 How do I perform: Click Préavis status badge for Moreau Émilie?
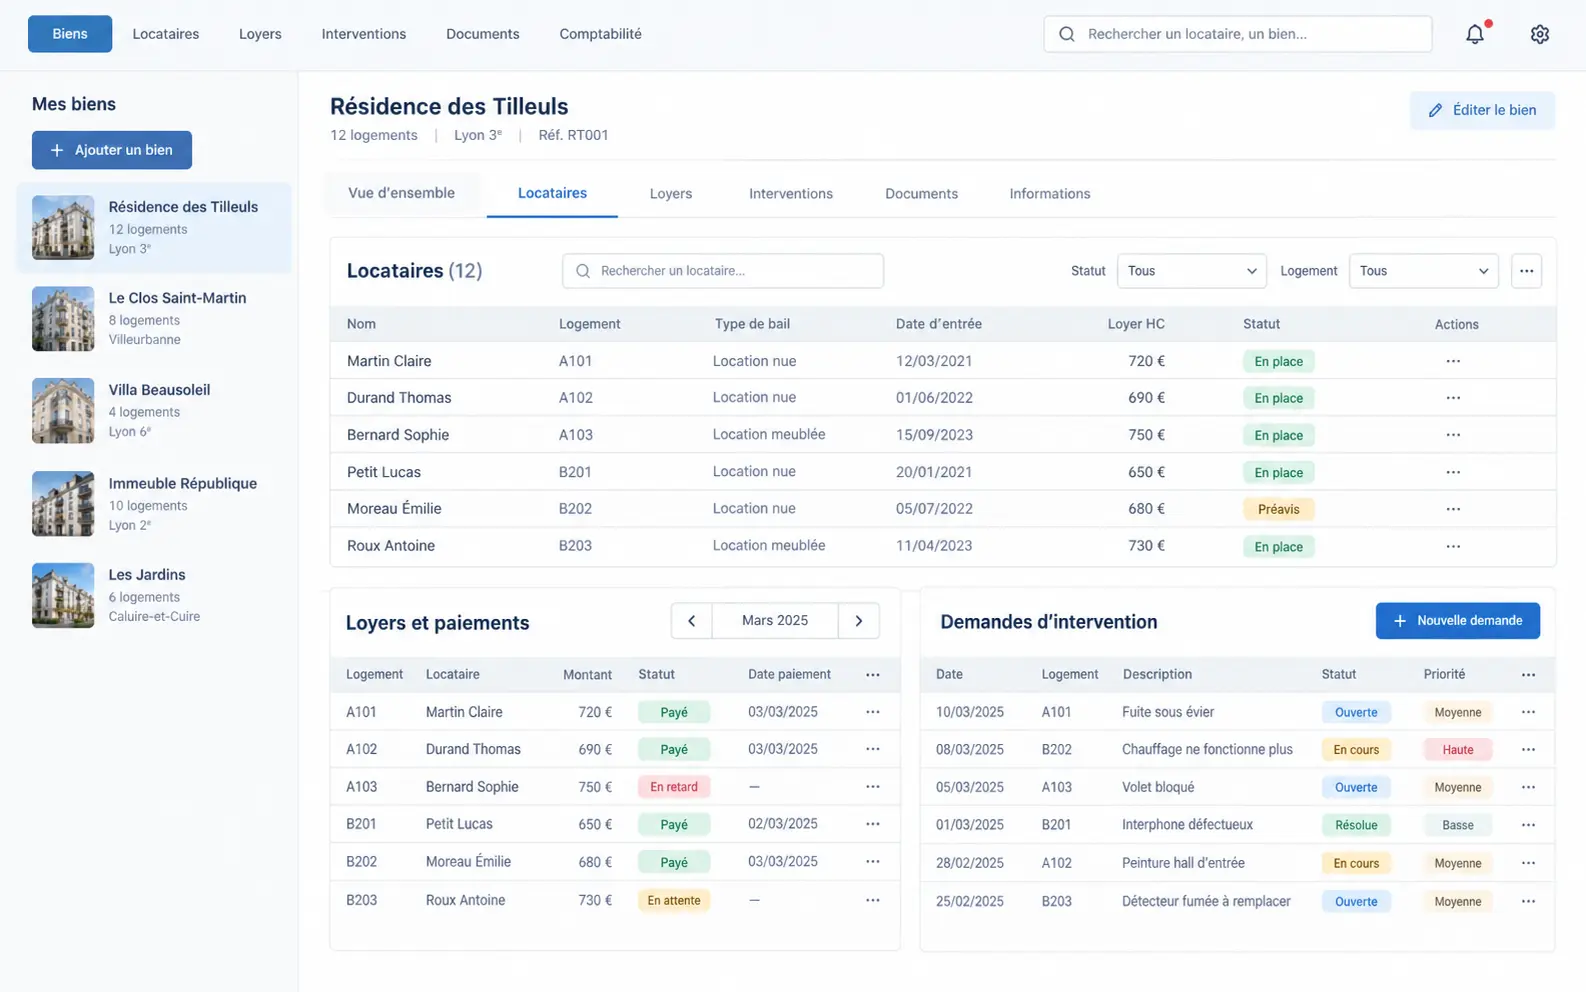coord(1278,509)
